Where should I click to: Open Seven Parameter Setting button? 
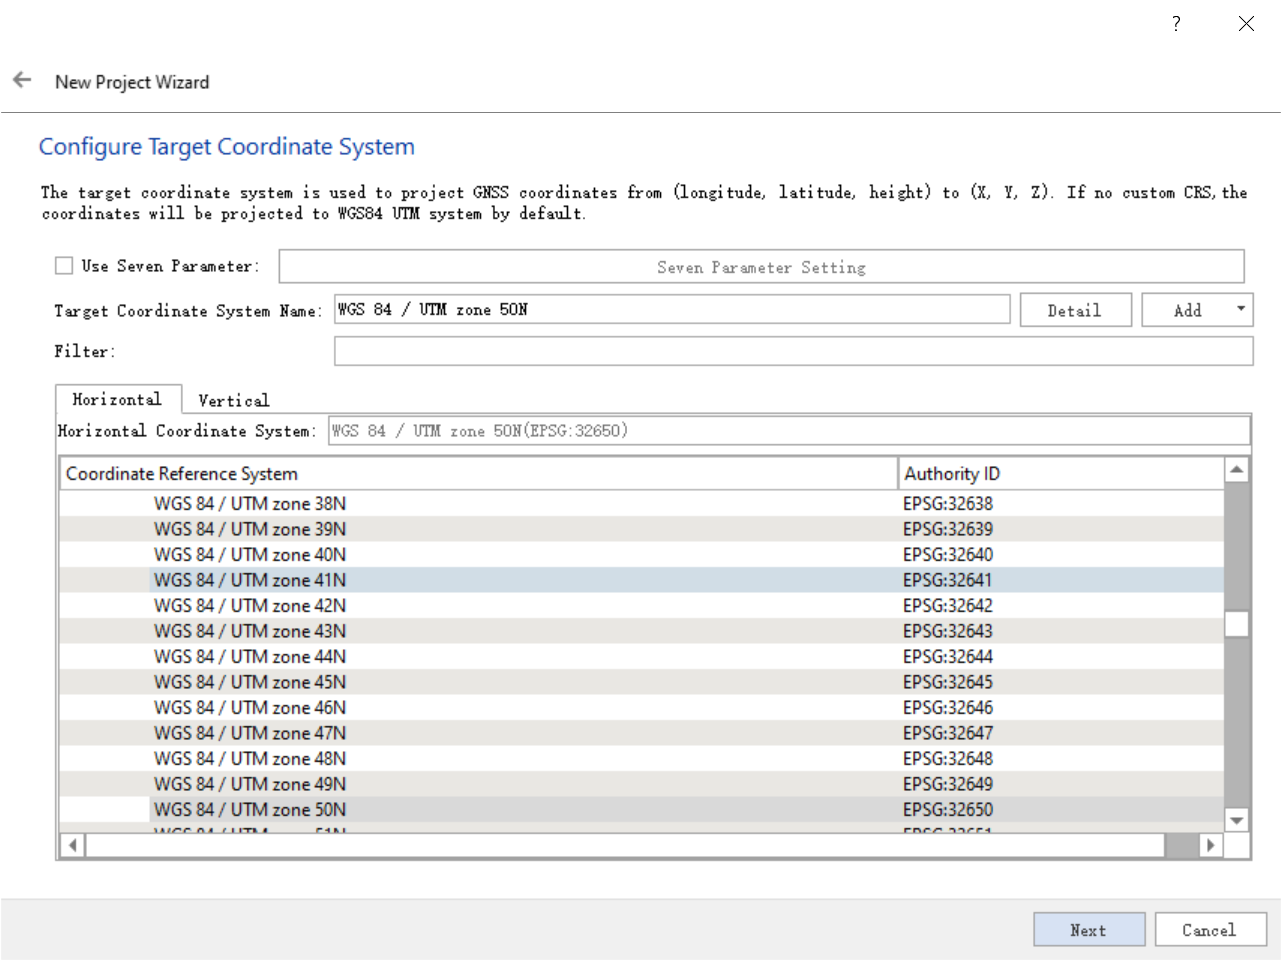click(x=761, y=267)
